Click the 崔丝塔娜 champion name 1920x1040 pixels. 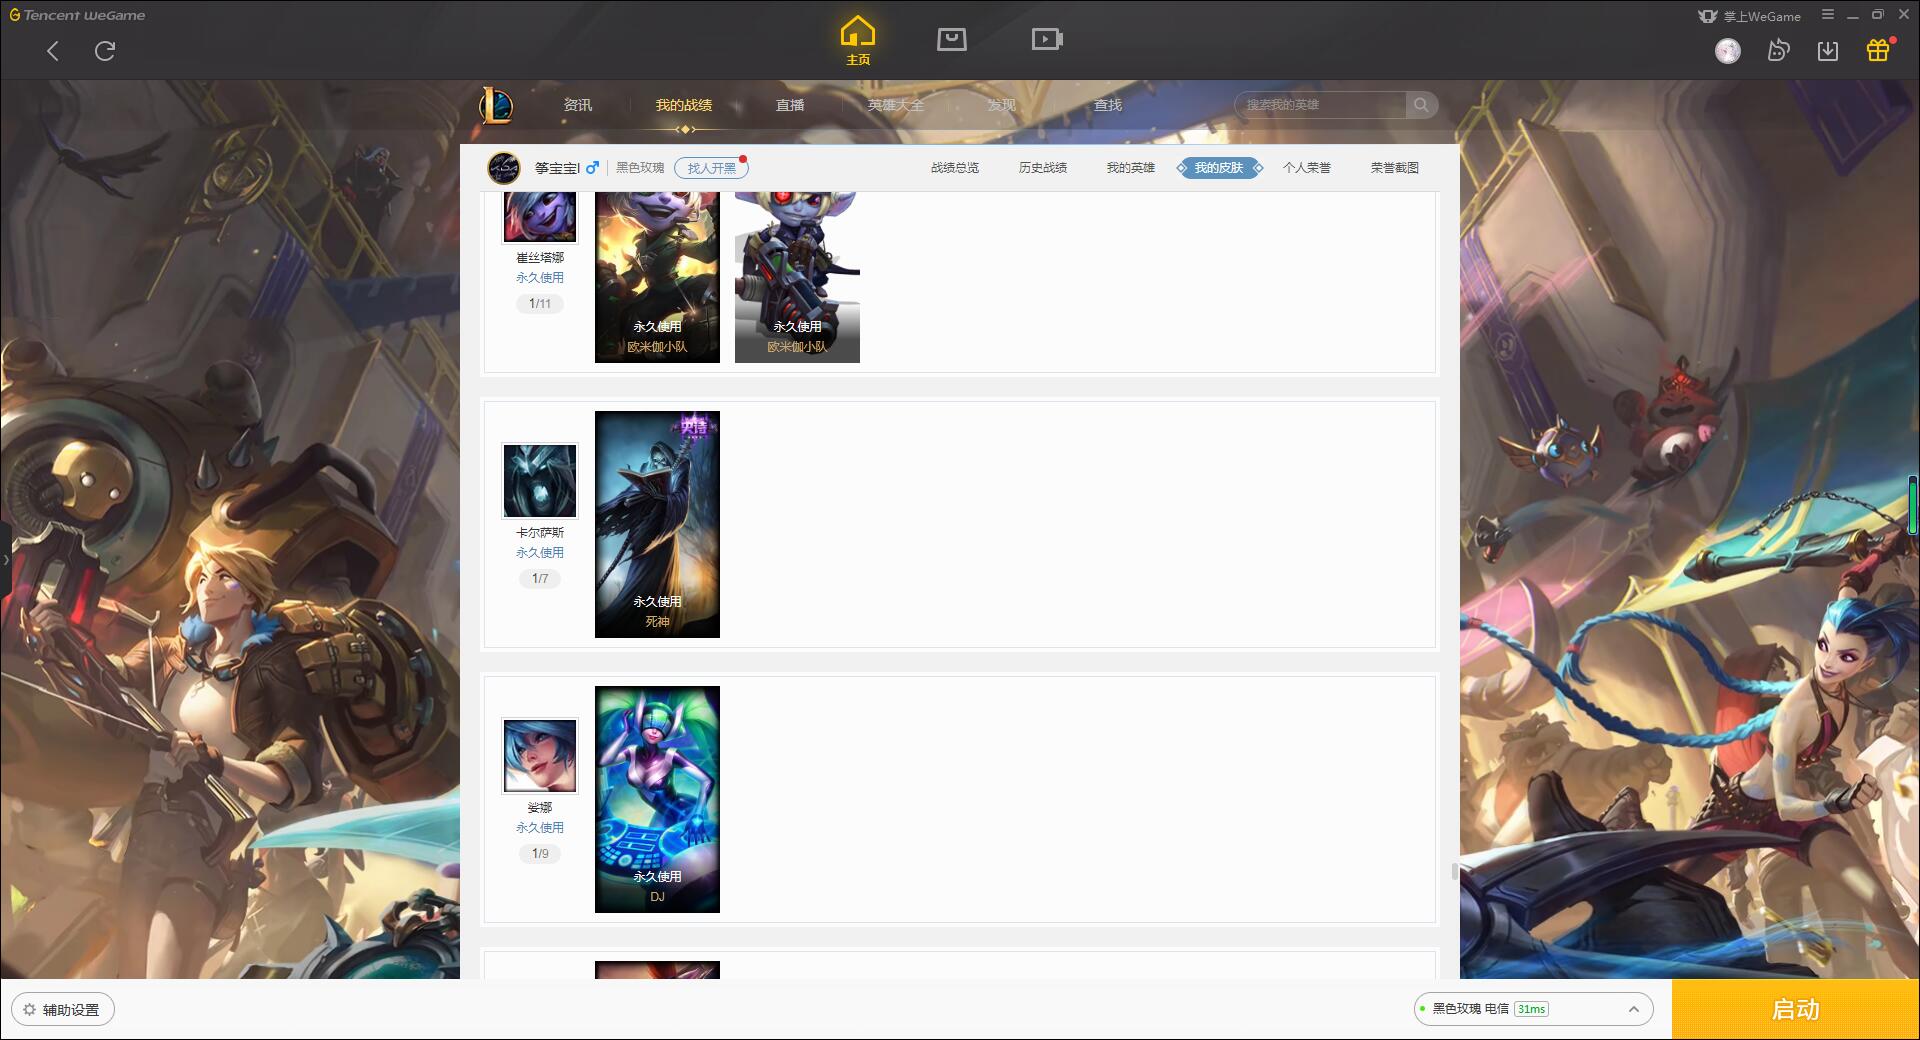click(540, 258)
